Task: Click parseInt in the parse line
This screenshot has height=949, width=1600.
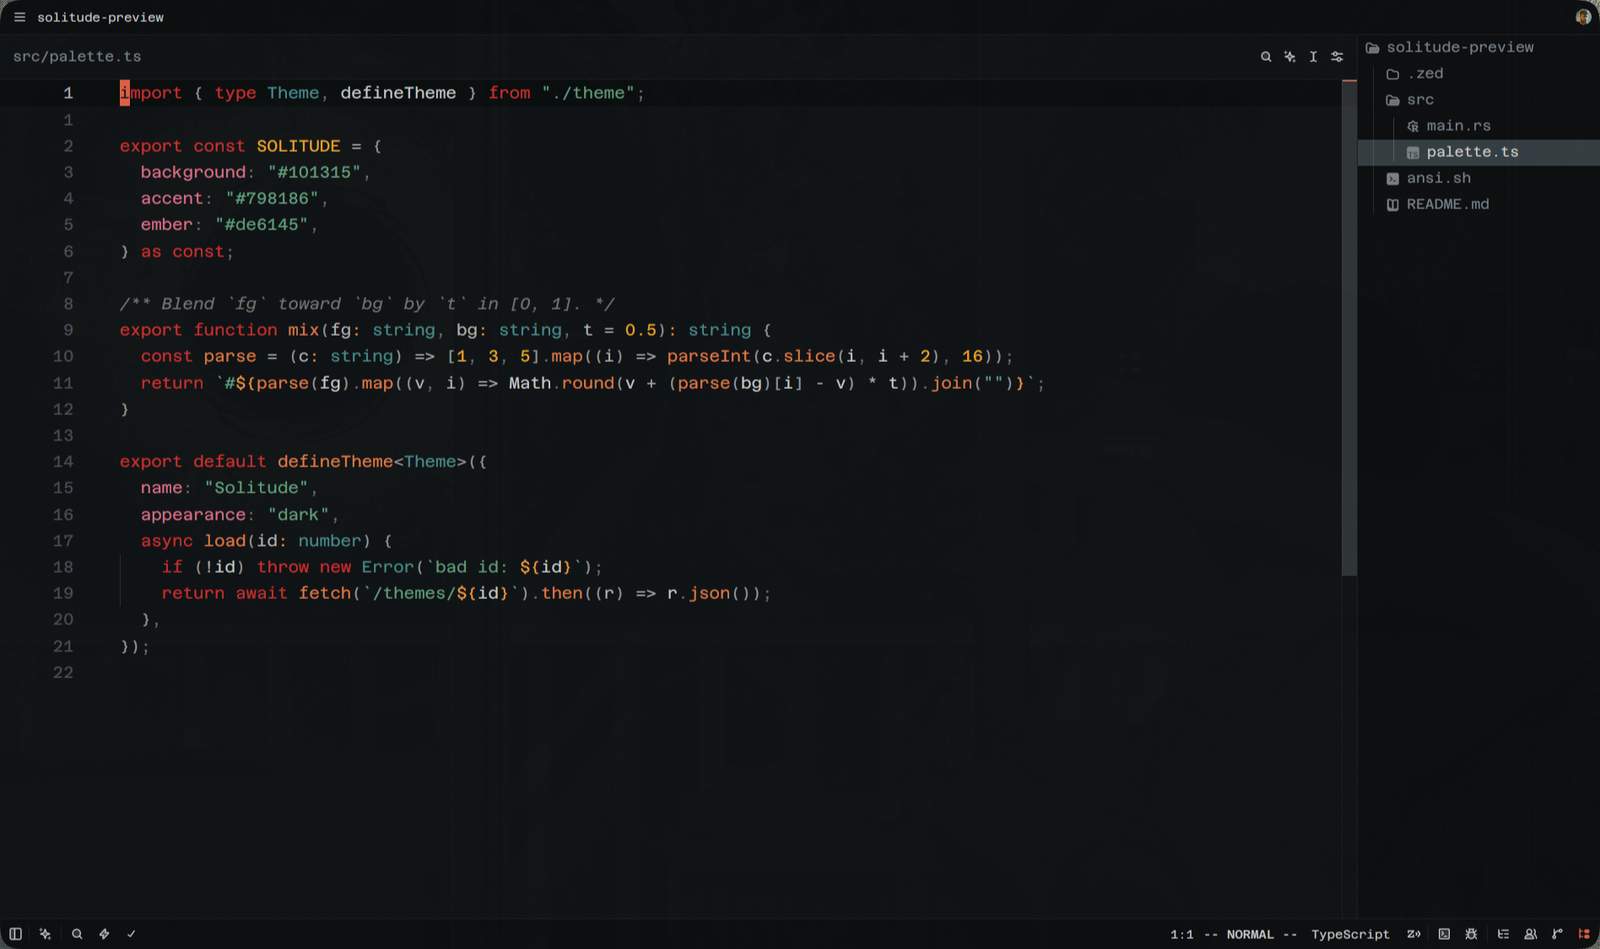Action: [708, 356]
